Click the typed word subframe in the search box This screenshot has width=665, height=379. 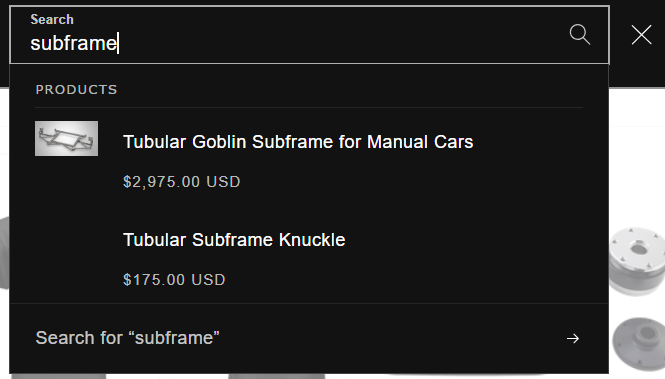click(x=74, y=43)
